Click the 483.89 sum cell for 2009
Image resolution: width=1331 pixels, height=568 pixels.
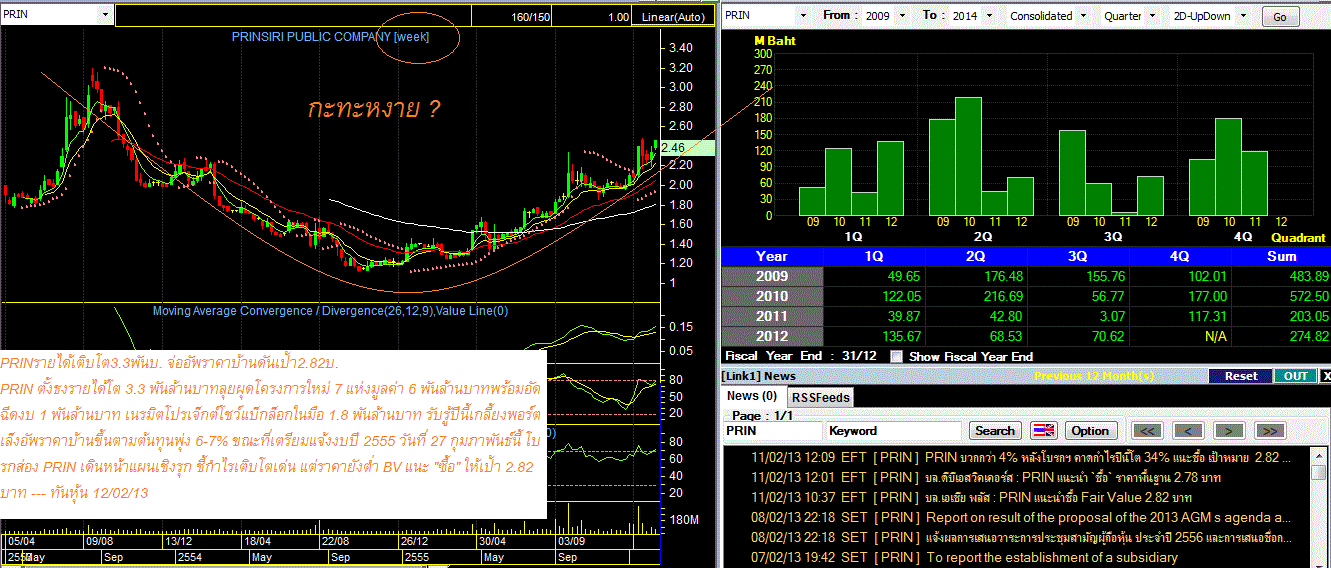tap(1281, 276)
